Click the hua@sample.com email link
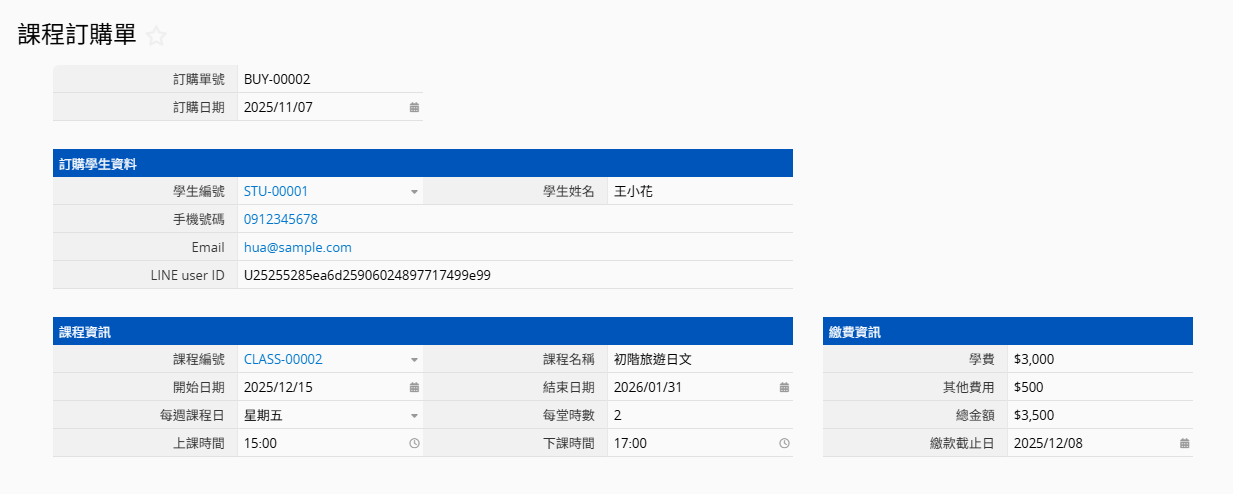1233x494 pixels. [x=298, y=247]
